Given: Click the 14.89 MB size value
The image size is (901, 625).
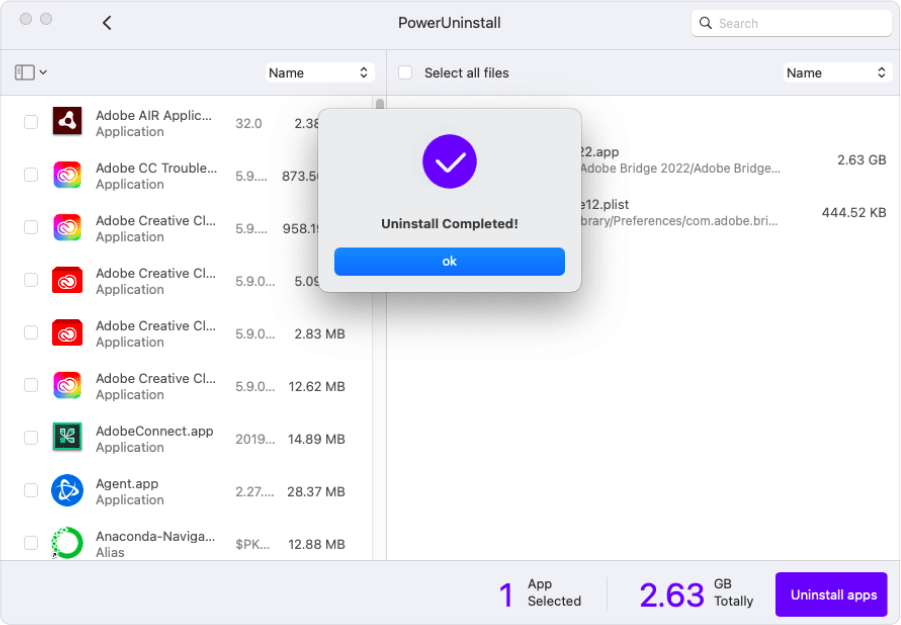Looking at the screenshot, I should [317, 439].
